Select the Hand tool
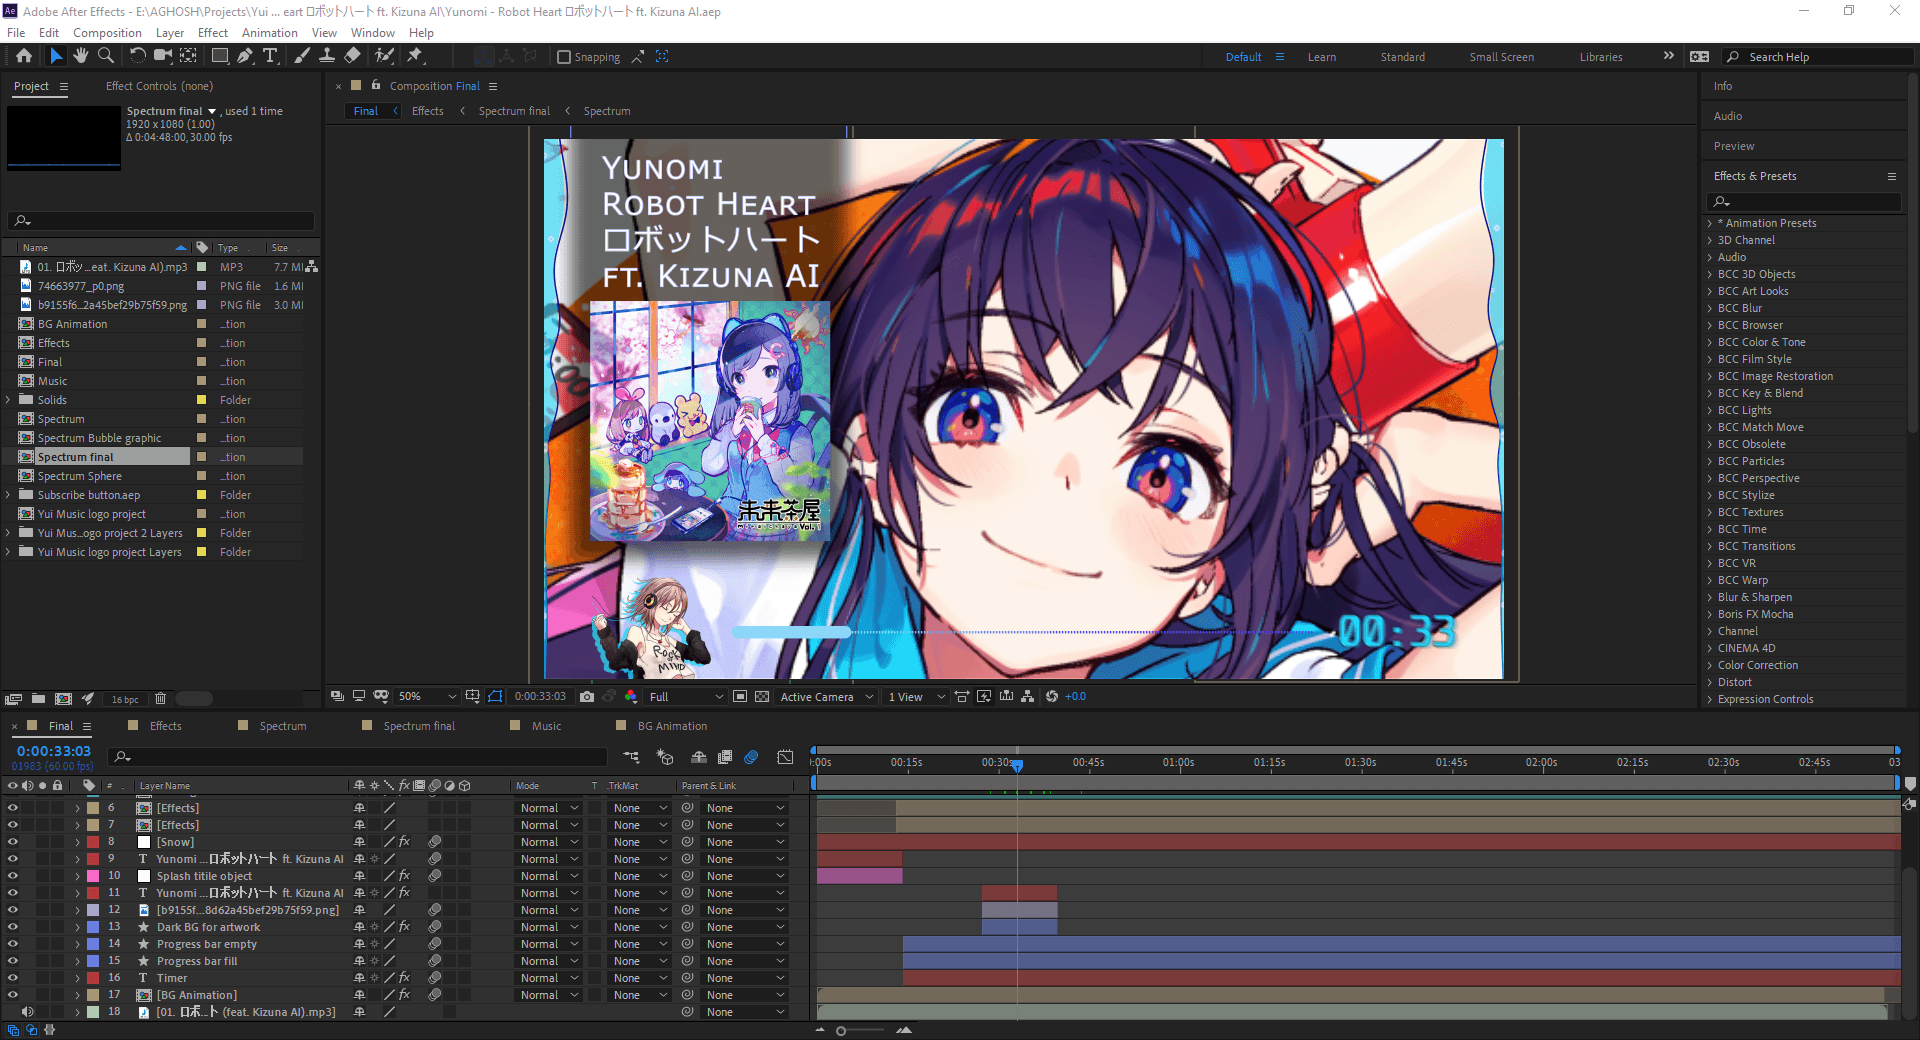This screenshot has height=1040, width=1920. (x=80, y=56)
